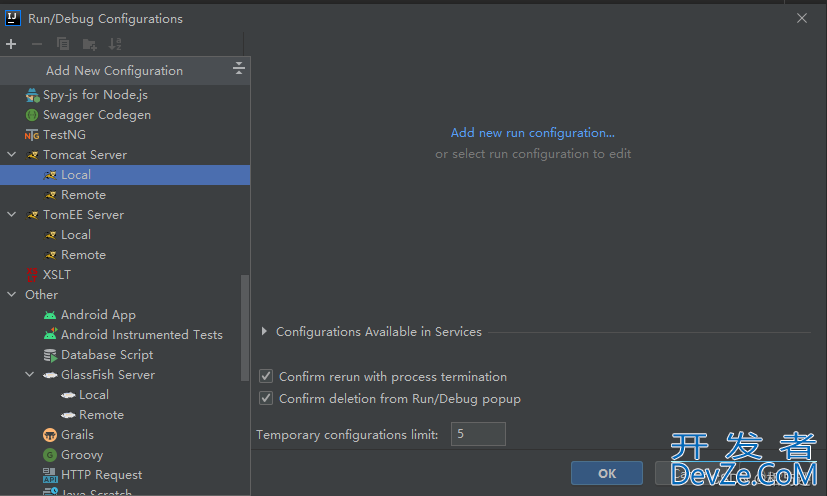This screenshot has height=496, width=827.
Task: Collapse the Other group node
Action: (x=12, y=294)
